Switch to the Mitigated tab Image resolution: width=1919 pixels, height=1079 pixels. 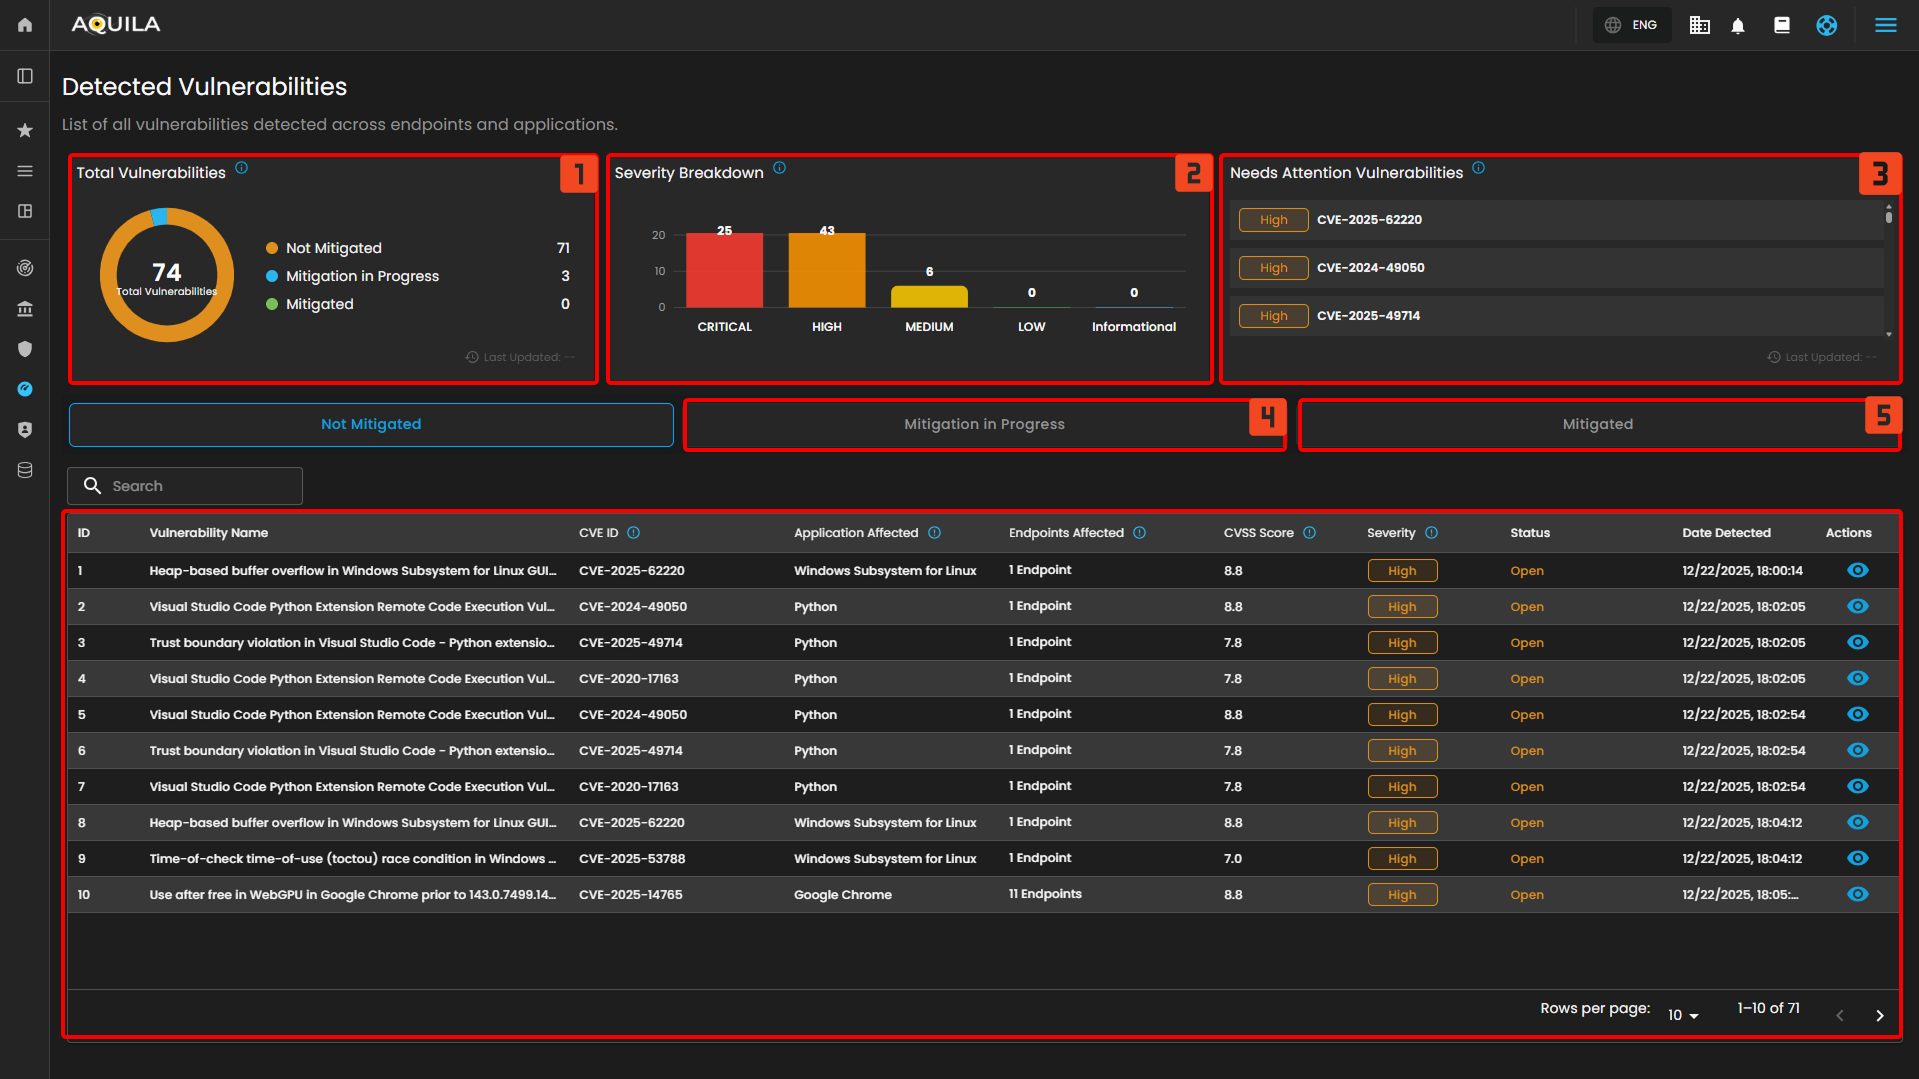coord(1597,424)
